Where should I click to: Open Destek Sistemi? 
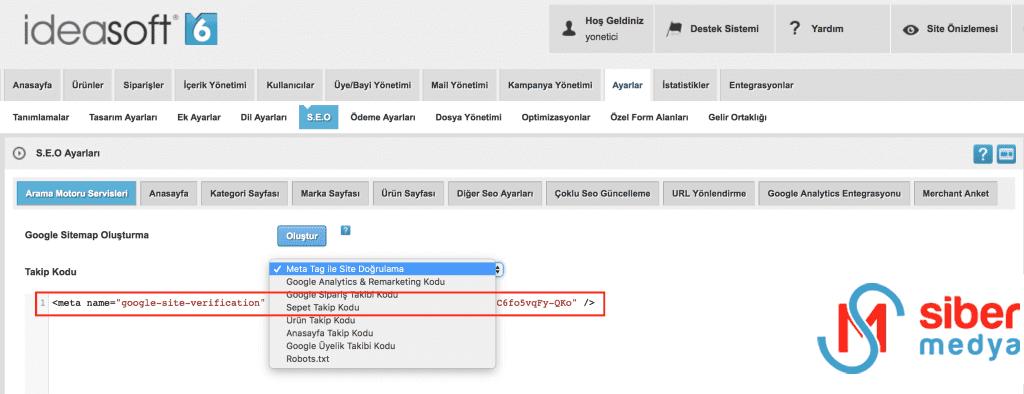tap(714, 29)
